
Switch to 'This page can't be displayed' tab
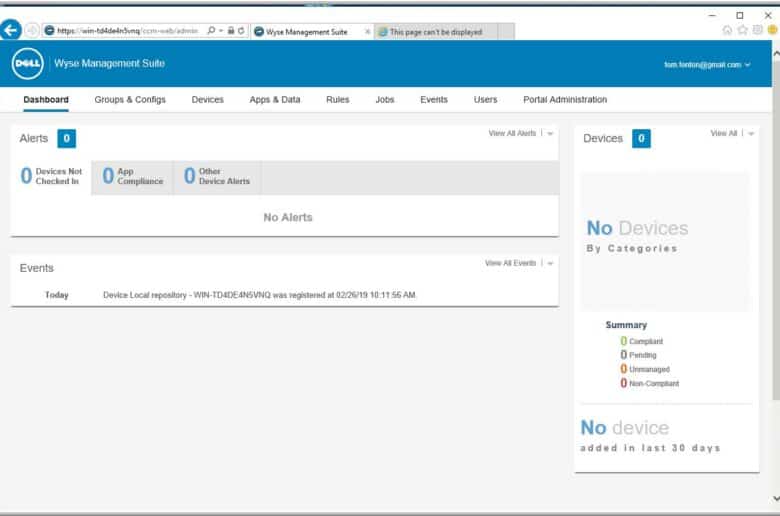click(436, 32)
